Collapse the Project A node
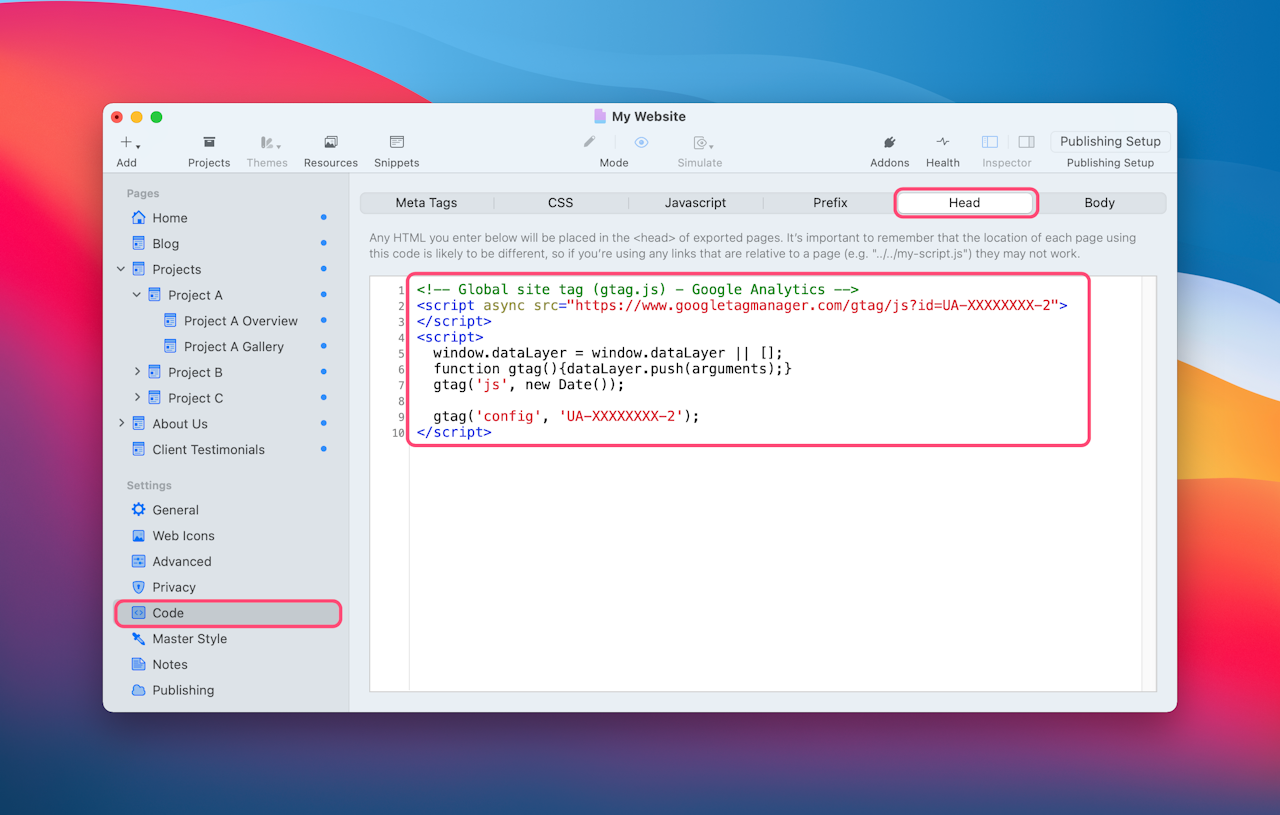This screenshot has height=815, width=1280. tap(137, 295)
